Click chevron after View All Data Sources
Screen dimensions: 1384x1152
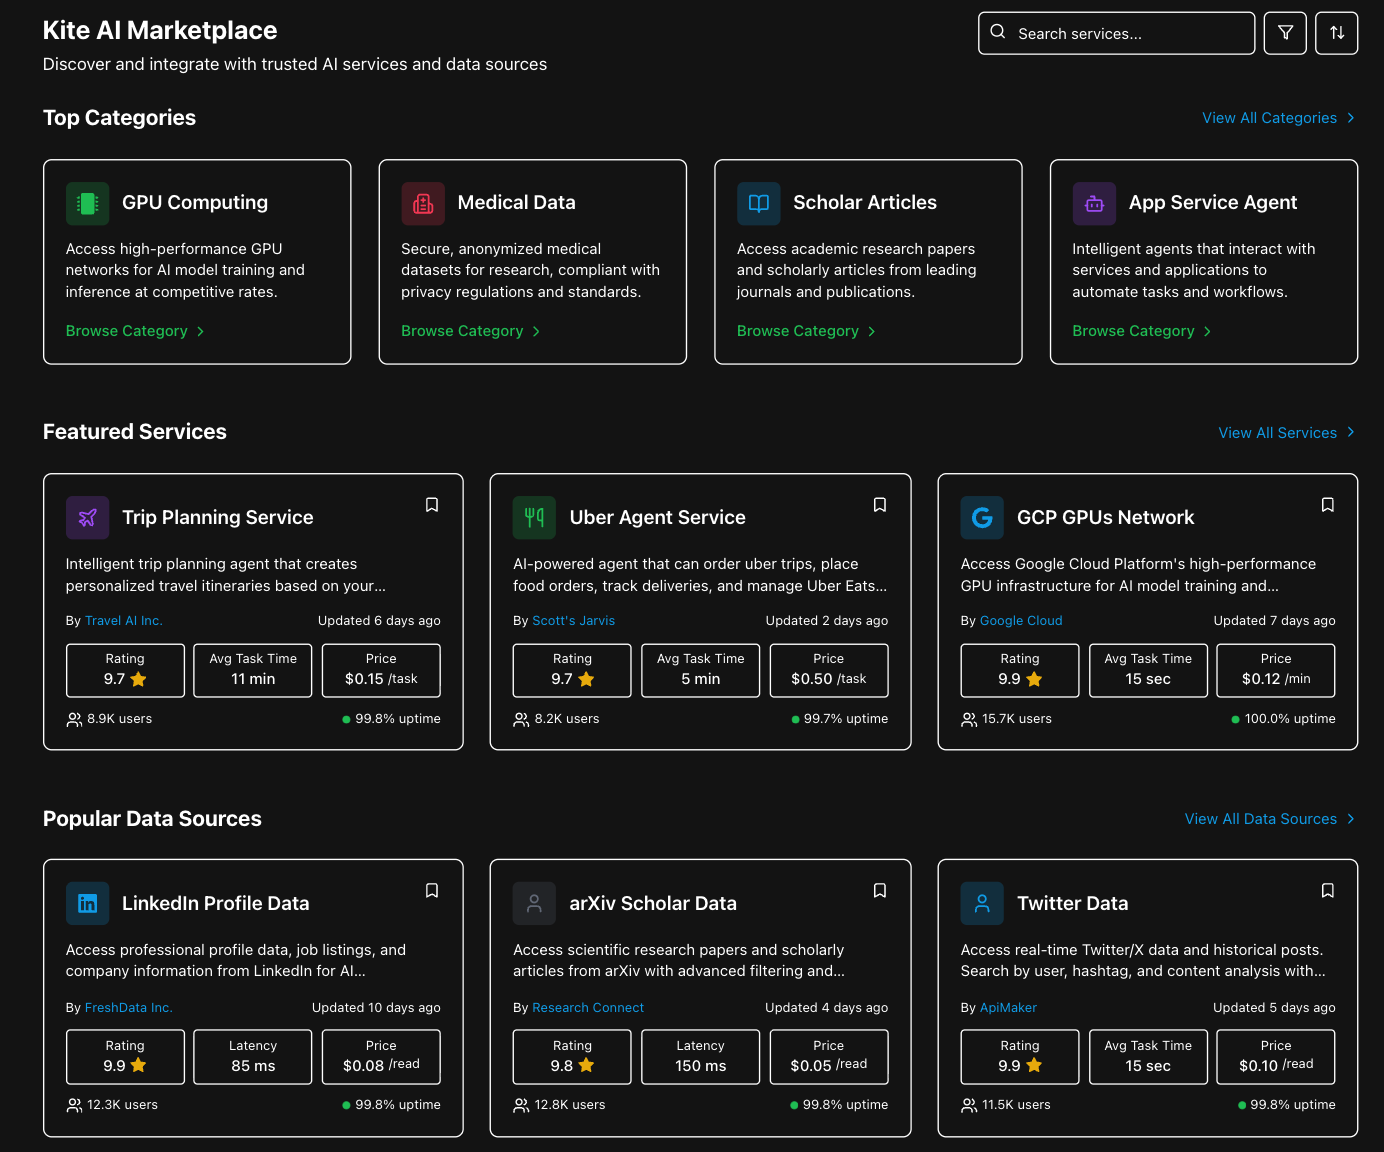click(1351, 819)
